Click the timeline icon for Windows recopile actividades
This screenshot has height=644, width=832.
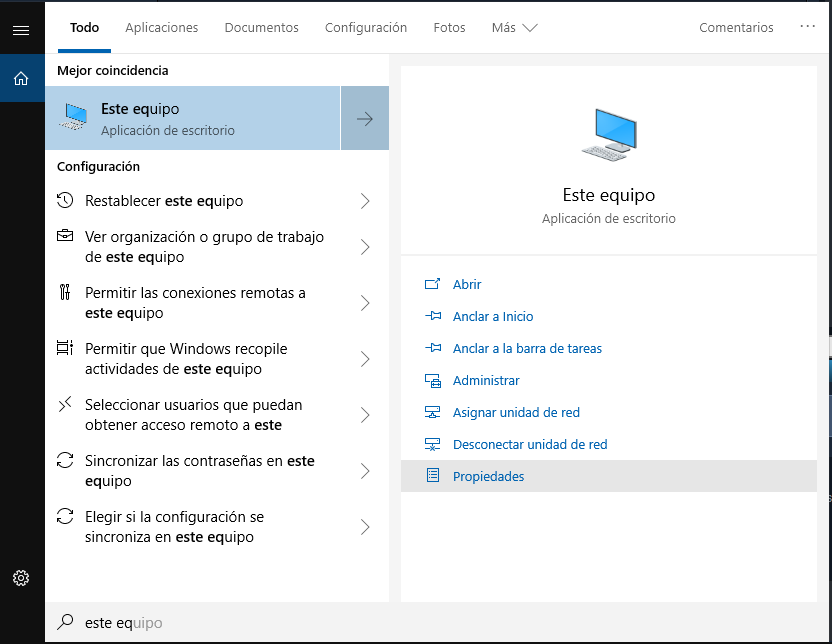click(65, 347)
